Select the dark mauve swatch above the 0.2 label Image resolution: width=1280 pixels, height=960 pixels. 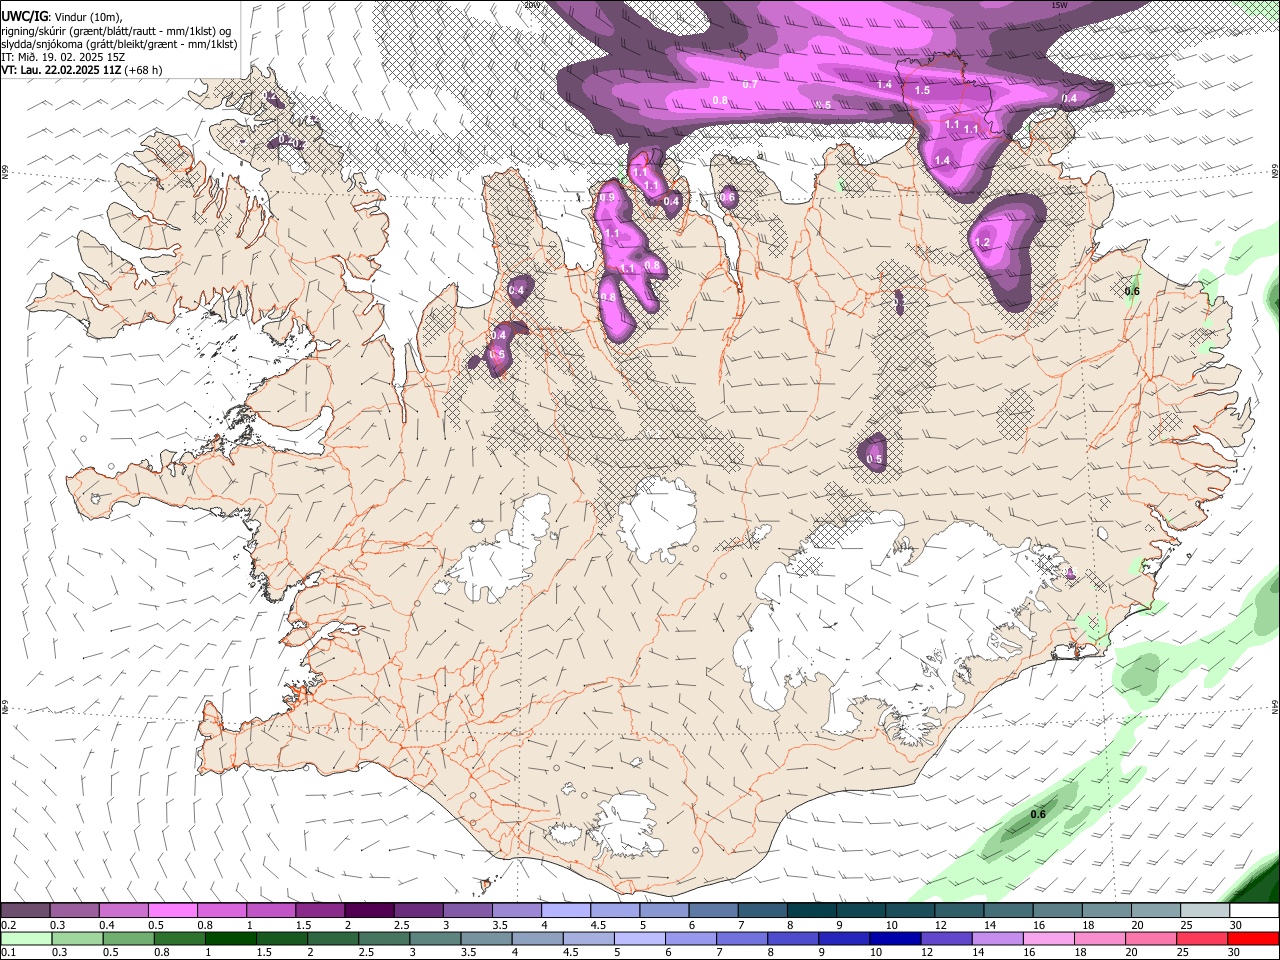tap(25, 911)
